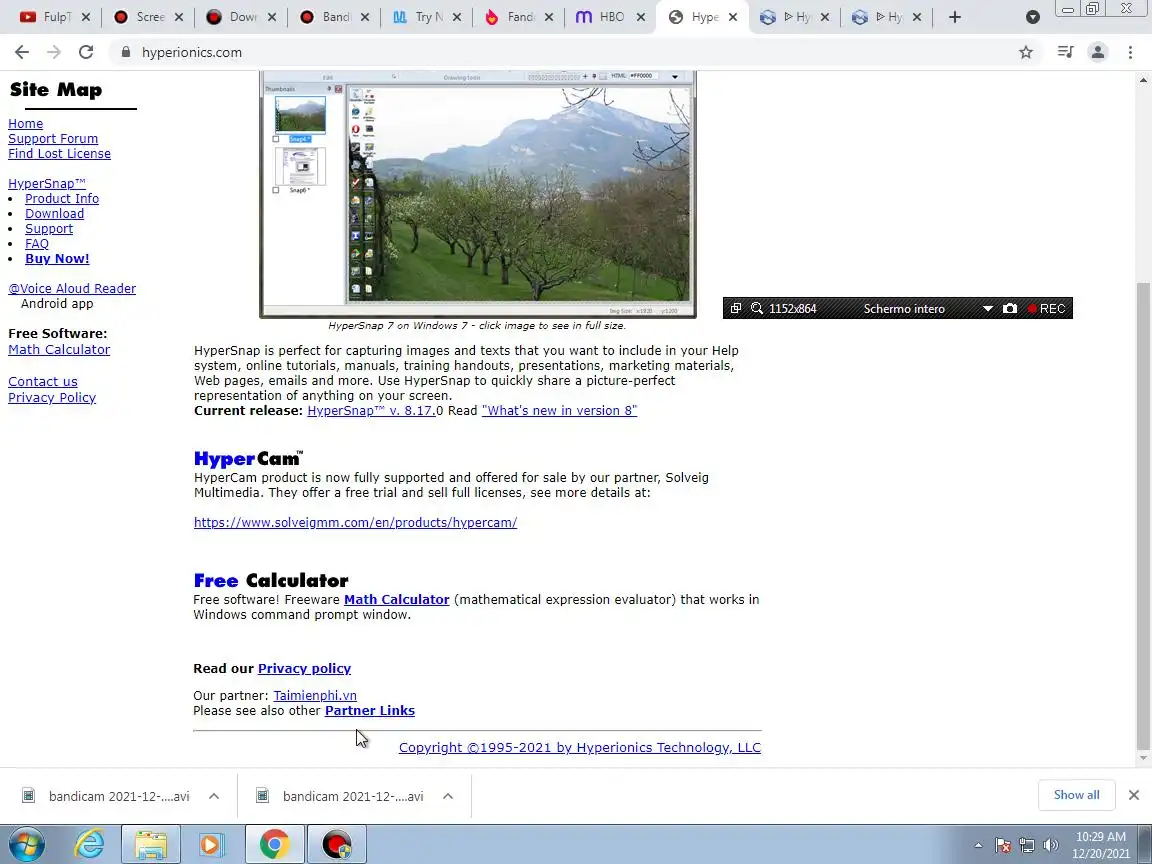Click the page vertical scrollbar thumb
Viewport: 1152px width, 864px height.
click(1142, 514)
